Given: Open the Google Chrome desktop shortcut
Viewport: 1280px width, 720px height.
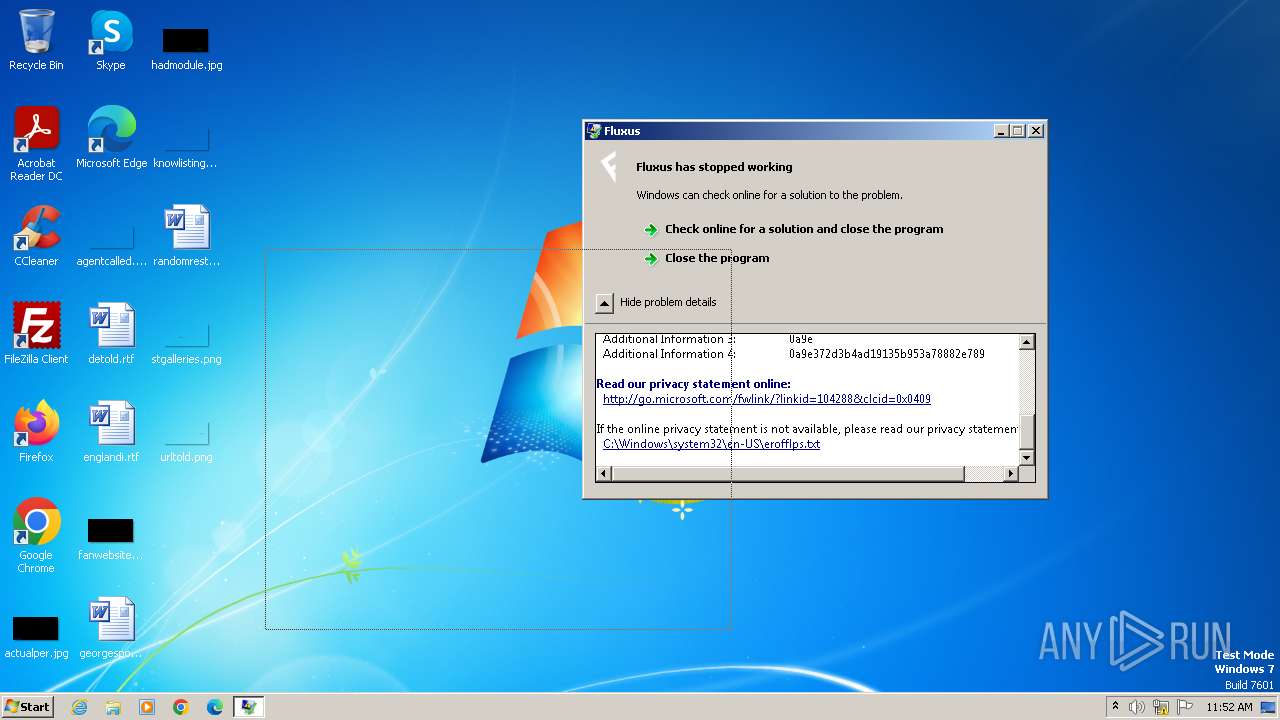Looking at the screenshot, I should pyautogui.click(x=36, y=535).
